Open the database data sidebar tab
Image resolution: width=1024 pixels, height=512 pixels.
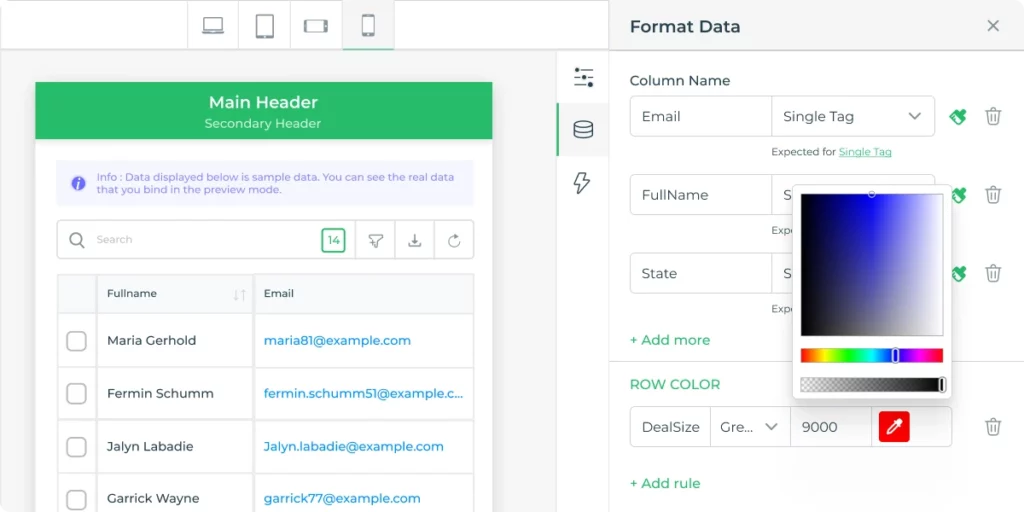pyautogui.click(x=583, y=129)
